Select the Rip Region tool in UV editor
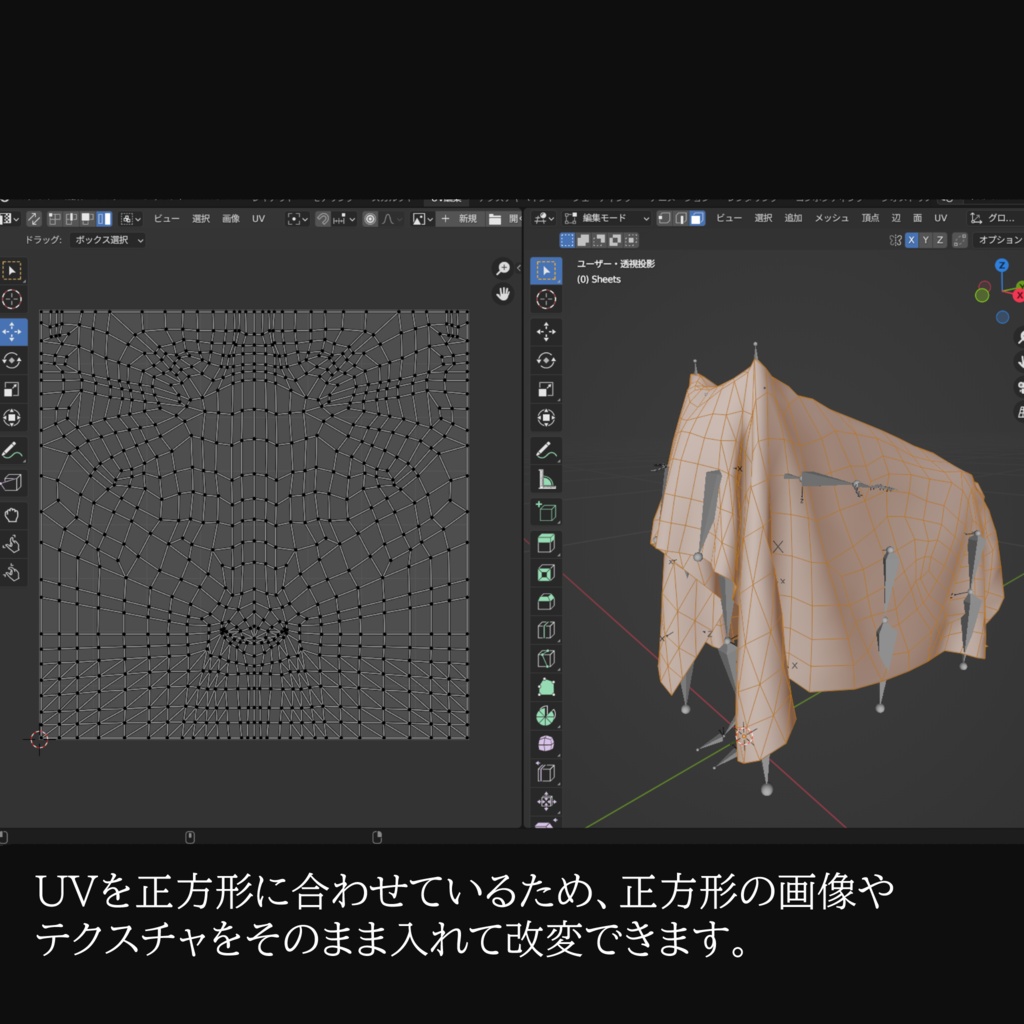The height and width of the screenshot is (1024, 1024). pos(12,483)
